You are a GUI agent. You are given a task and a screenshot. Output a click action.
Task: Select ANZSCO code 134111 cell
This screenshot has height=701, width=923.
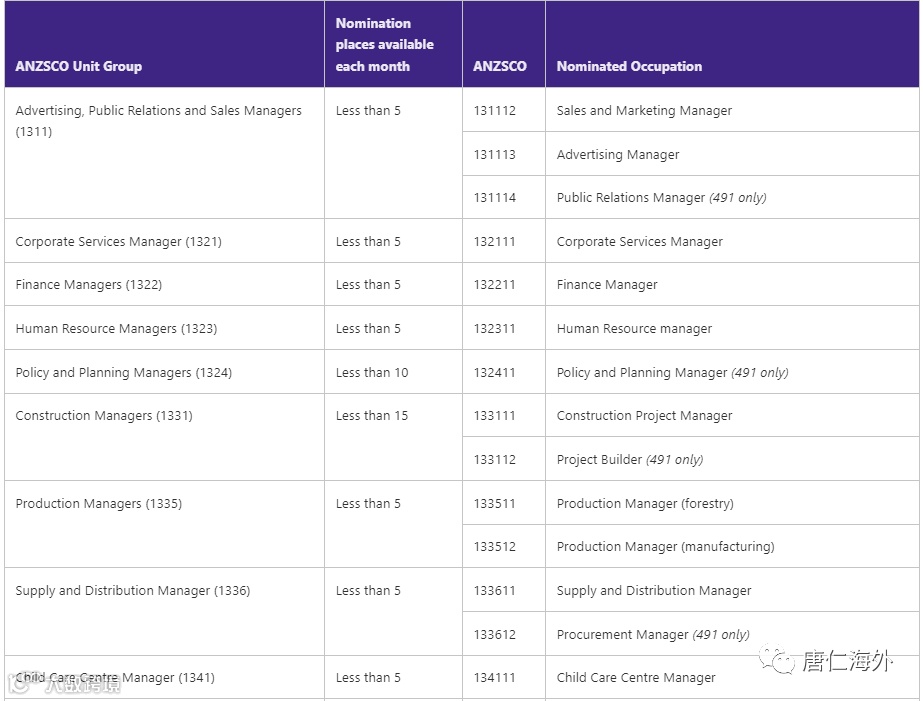coord(495,678)
